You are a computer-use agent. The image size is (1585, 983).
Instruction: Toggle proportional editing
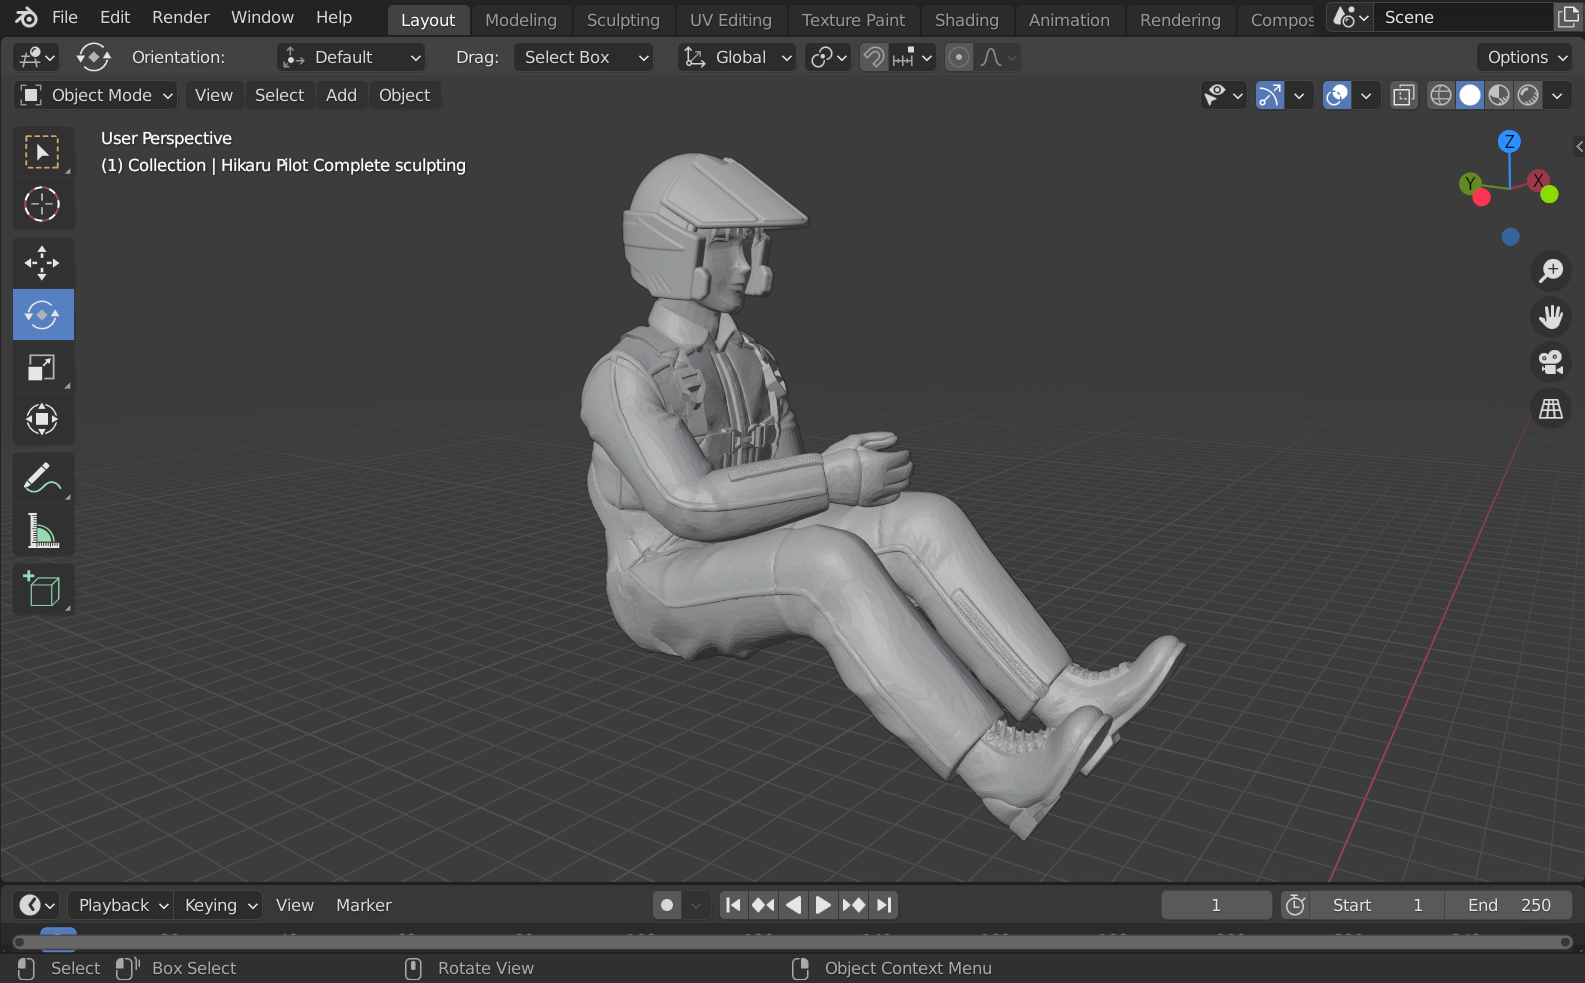pyautogui.click(x=959, y=57)
